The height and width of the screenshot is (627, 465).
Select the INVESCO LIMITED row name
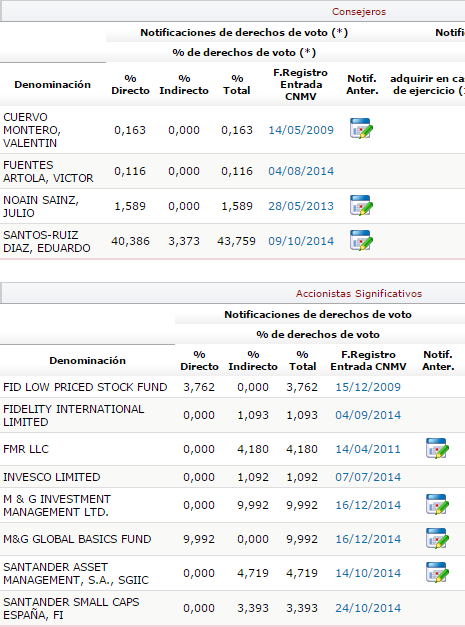coord(52,477)
